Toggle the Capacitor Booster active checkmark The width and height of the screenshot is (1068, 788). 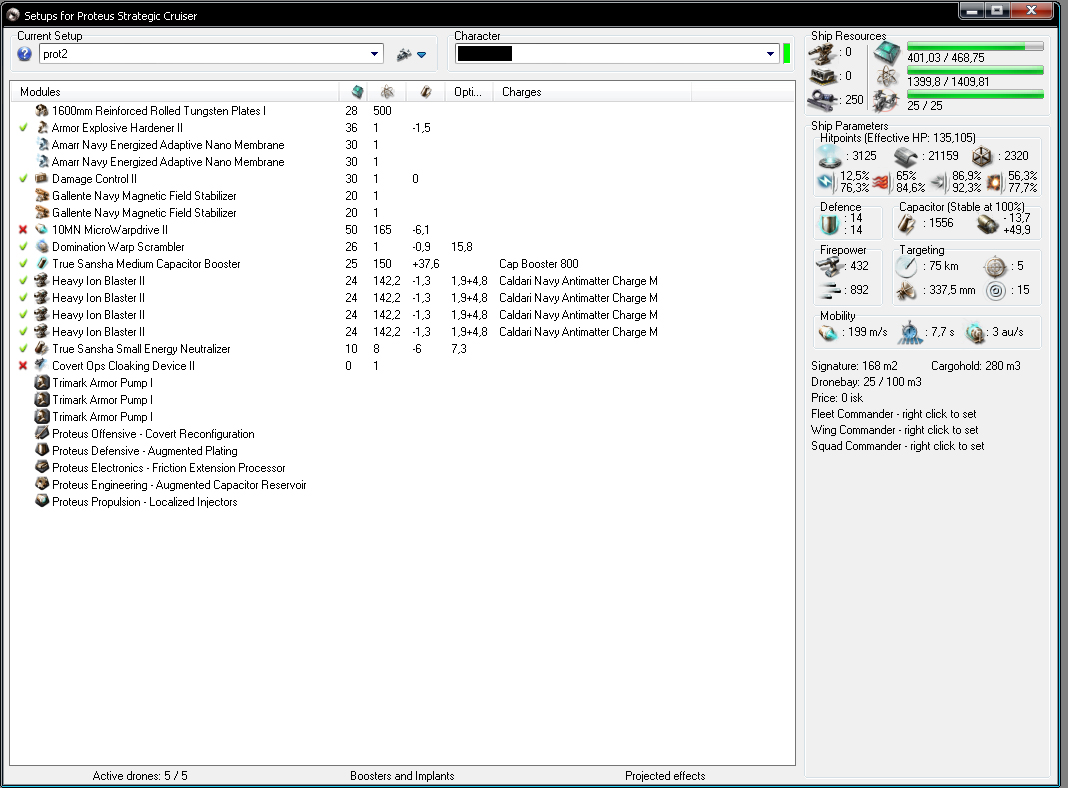(x=23, y=264)
